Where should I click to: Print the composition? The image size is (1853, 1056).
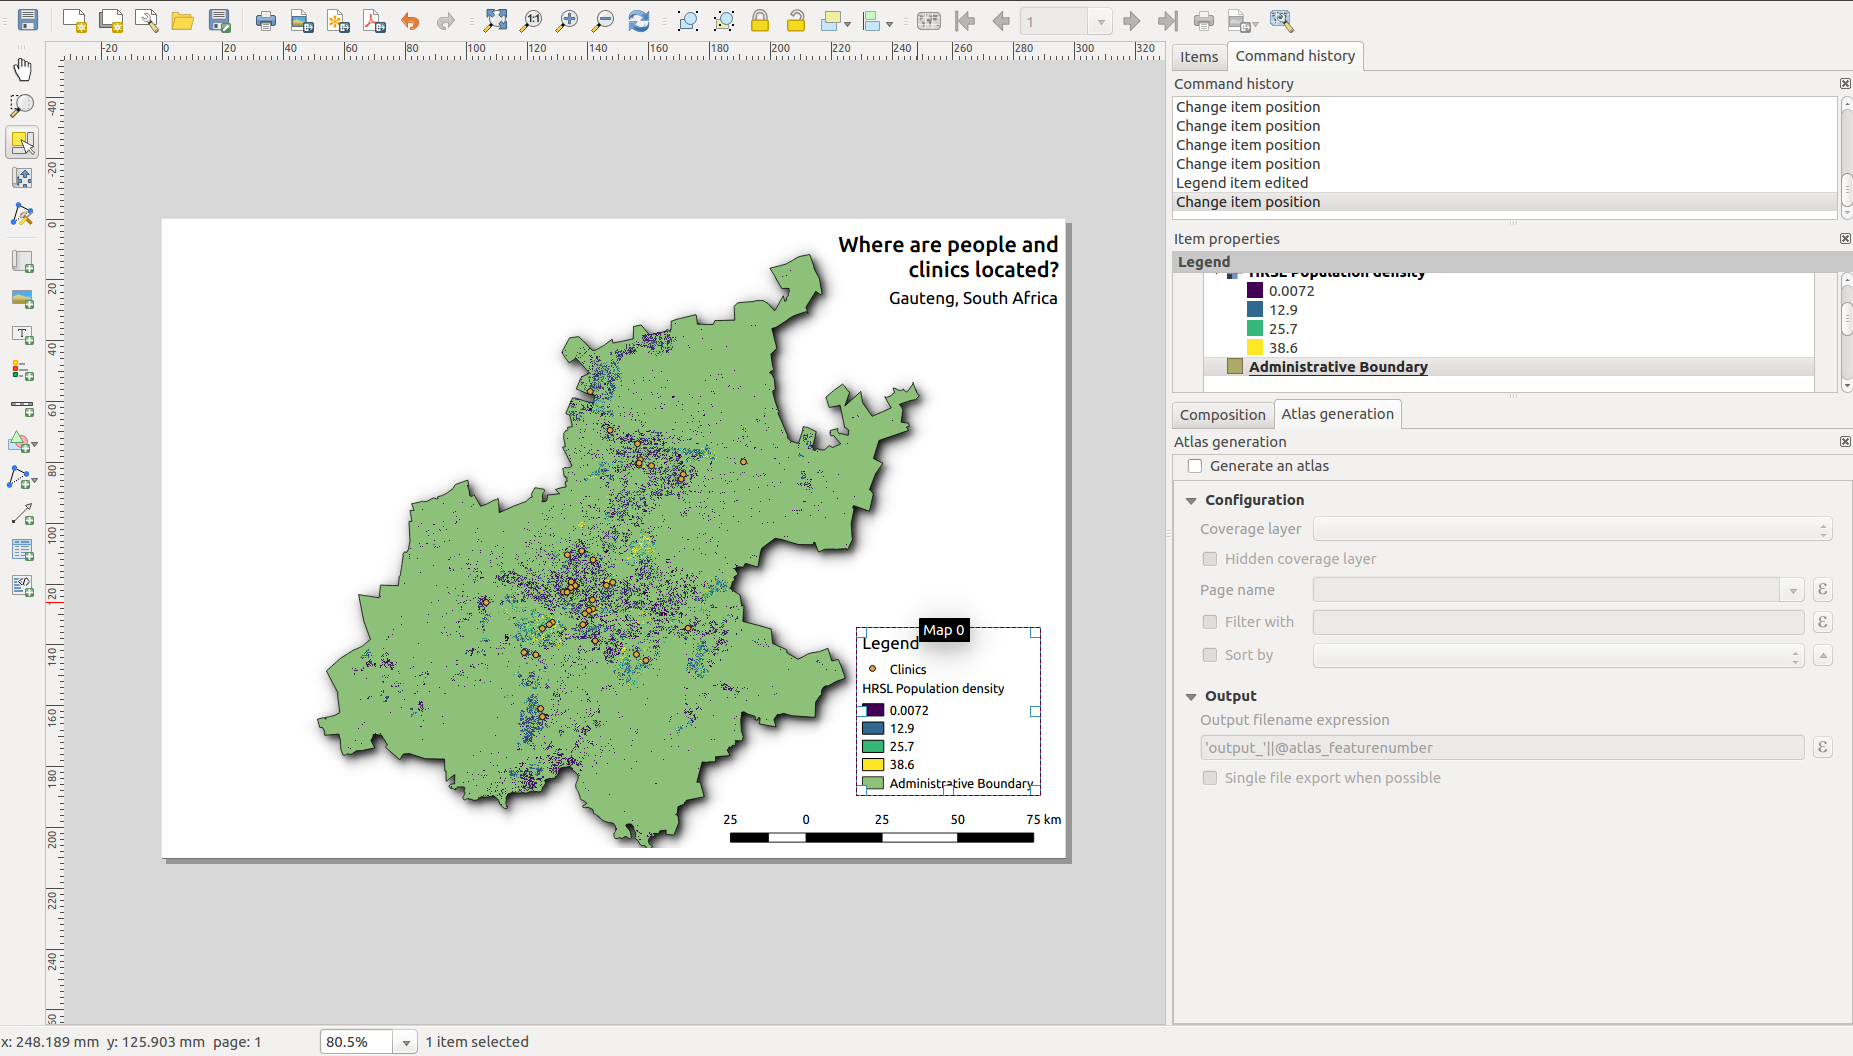(x=266, y=20)
